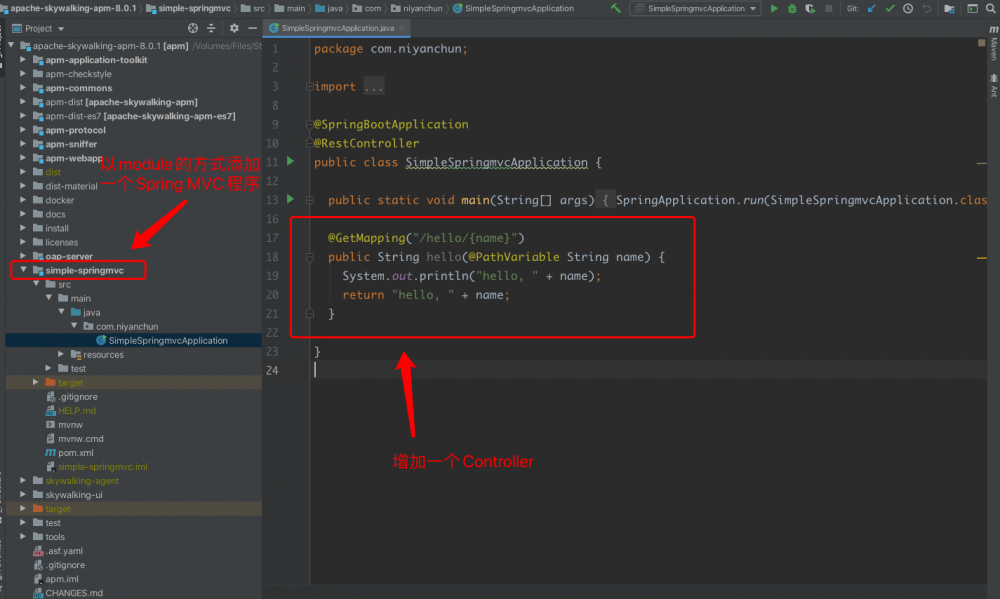Commit changes with Git green checkmark
Screen dimensions: 1000x599
(x=889, y=9)
